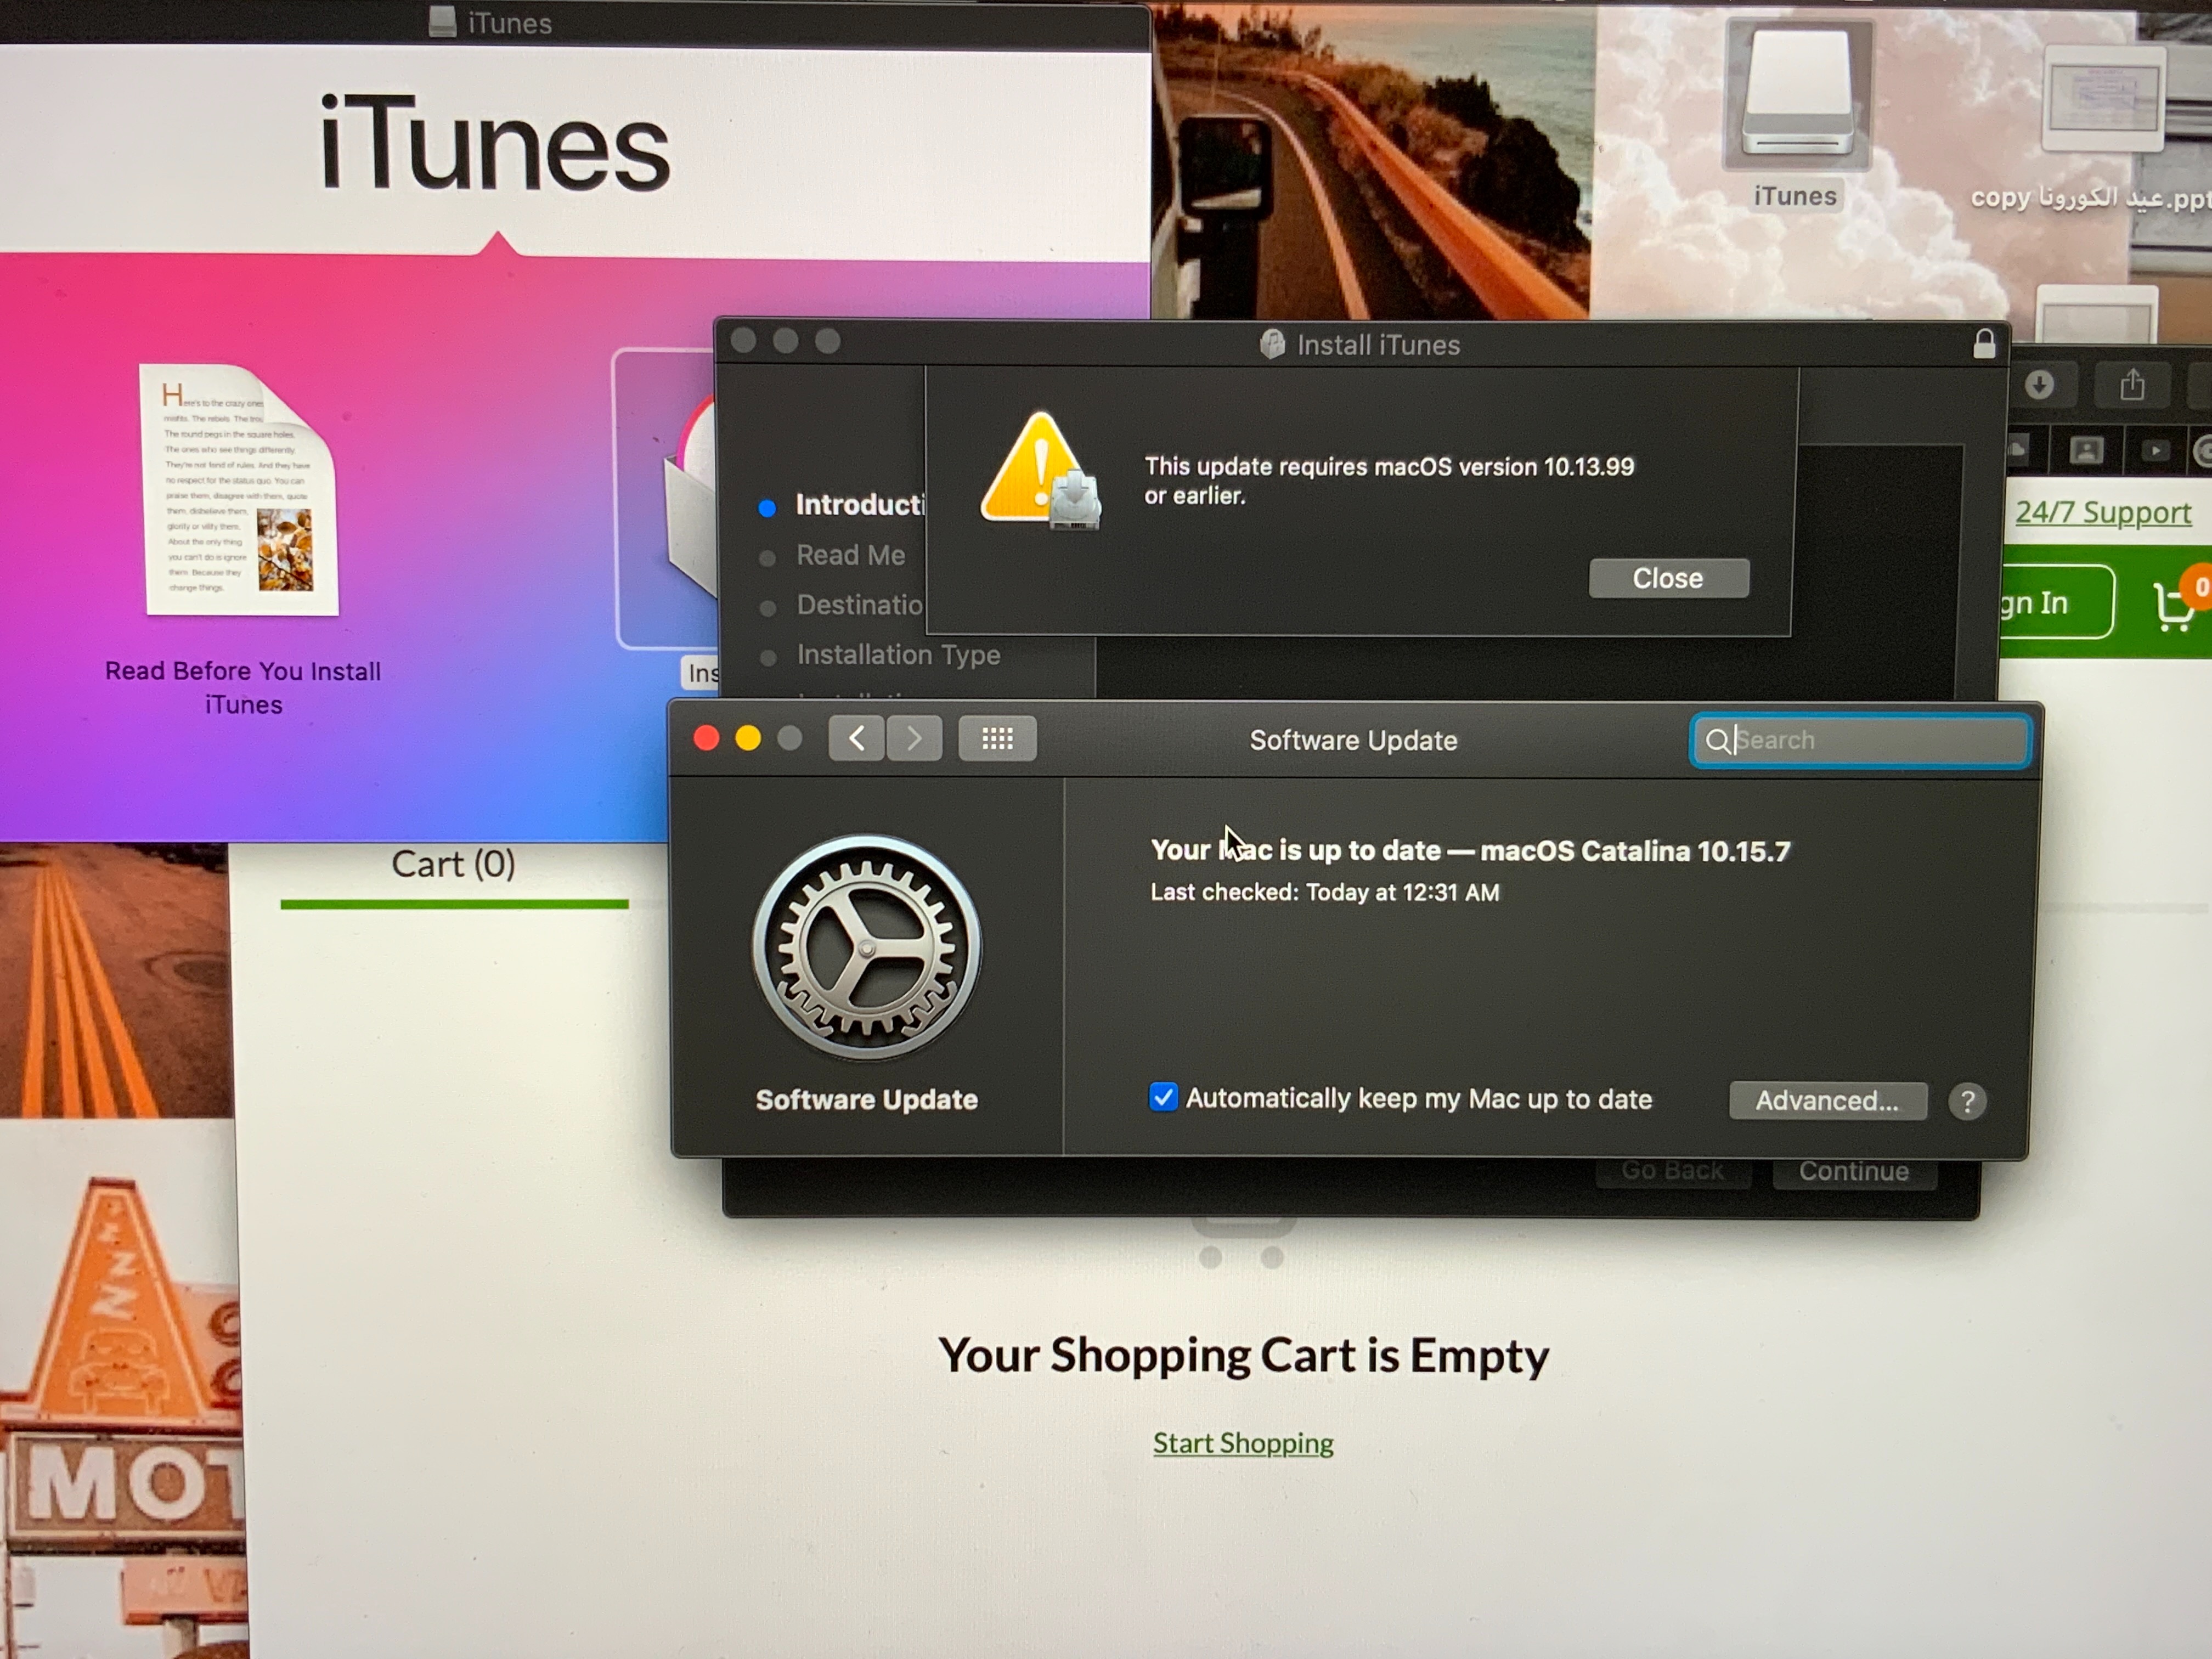Select the Cart (0) tab

[453, 864]
